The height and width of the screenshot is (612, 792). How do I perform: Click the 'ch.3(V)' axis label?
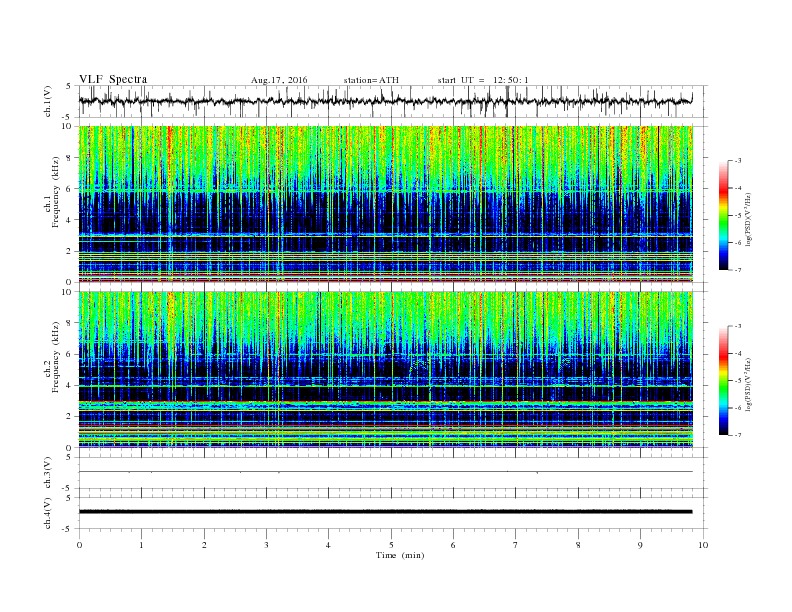click(x=48, y=473)
